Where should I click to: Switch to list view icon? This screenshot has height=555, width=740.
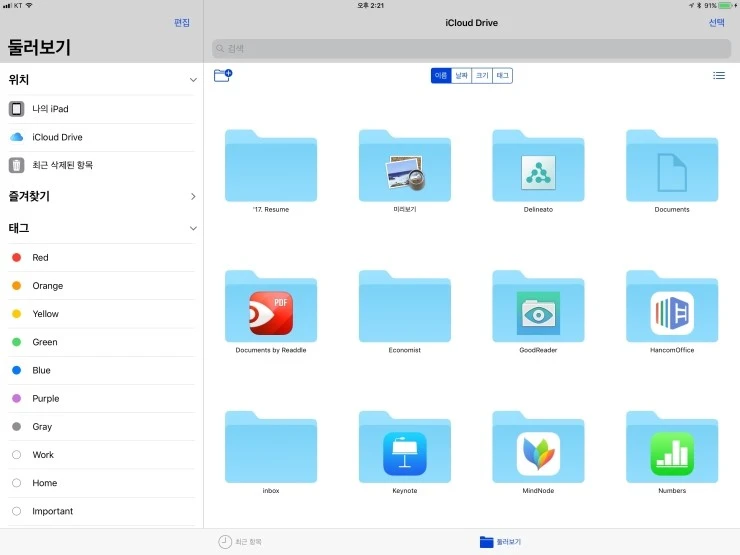click(719, 76)
